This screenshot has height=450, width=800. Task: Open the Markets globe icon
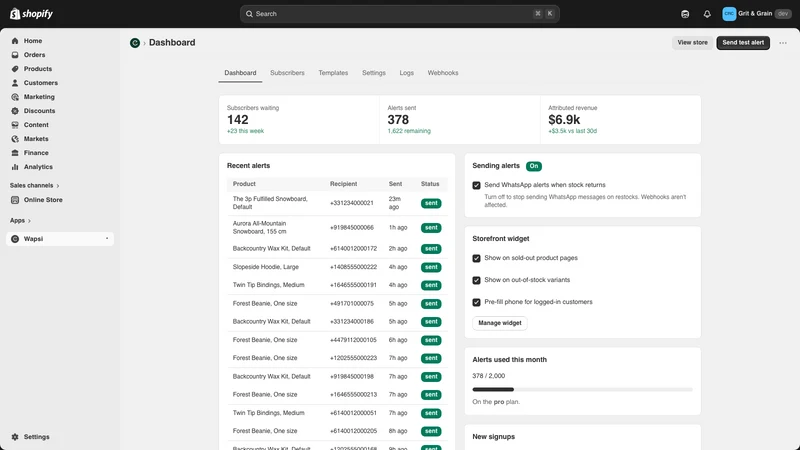click(x=15, y=139)
